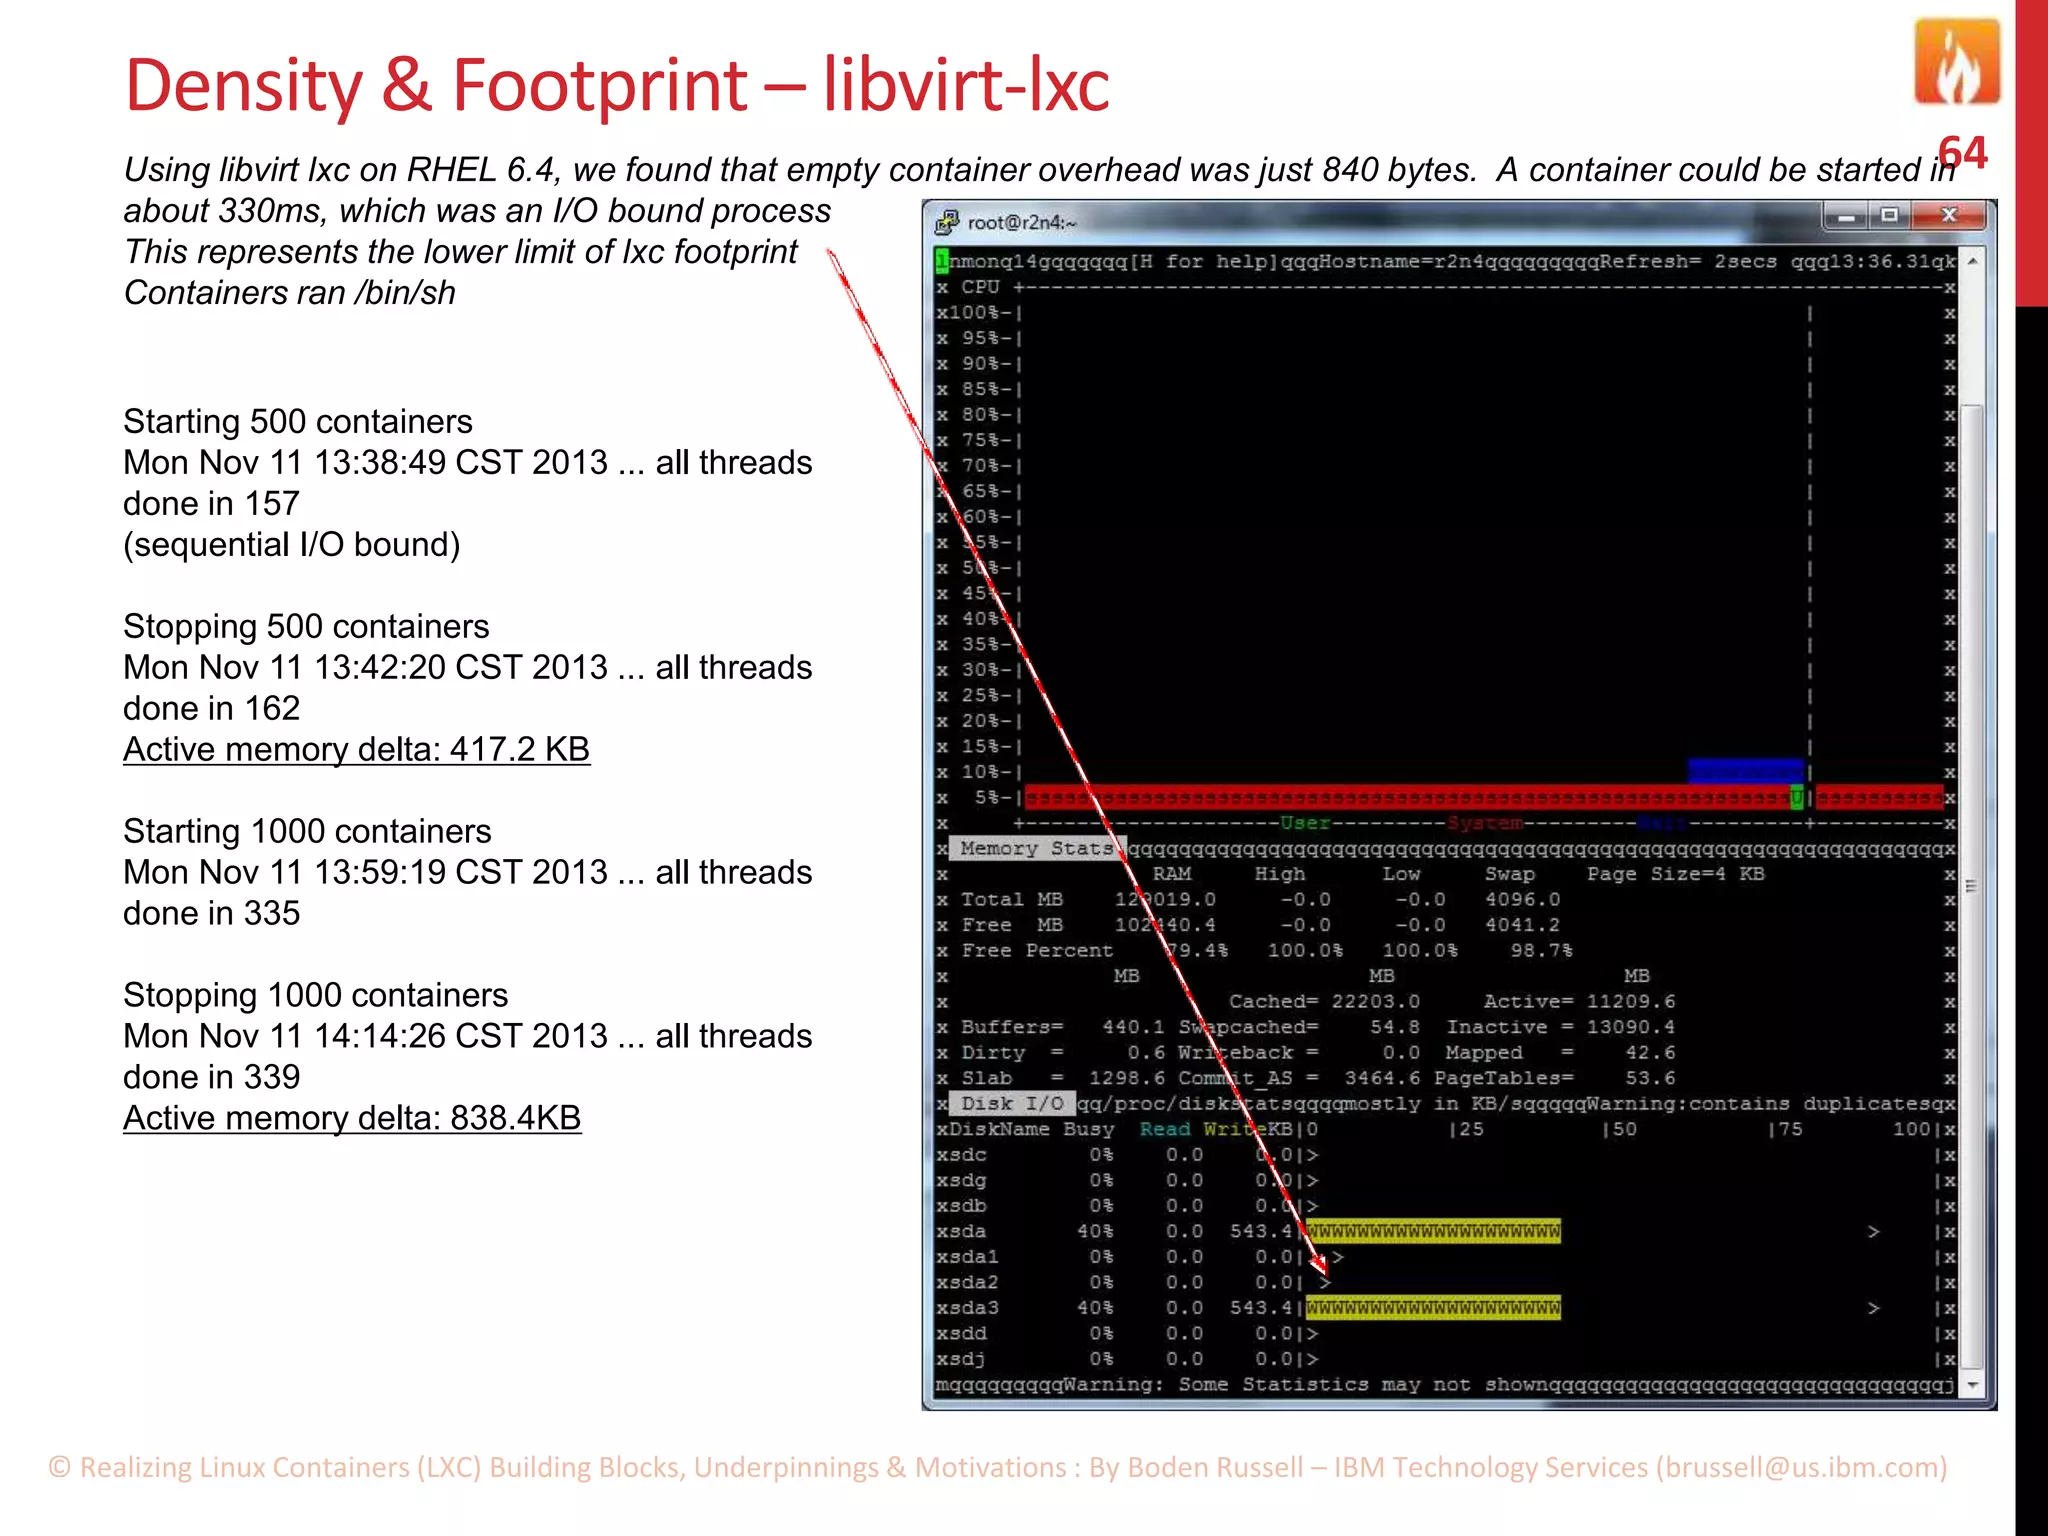Click the red 'System' legend label
The width and height of the screenshot is (2048, 1536).
[1484, 823]
